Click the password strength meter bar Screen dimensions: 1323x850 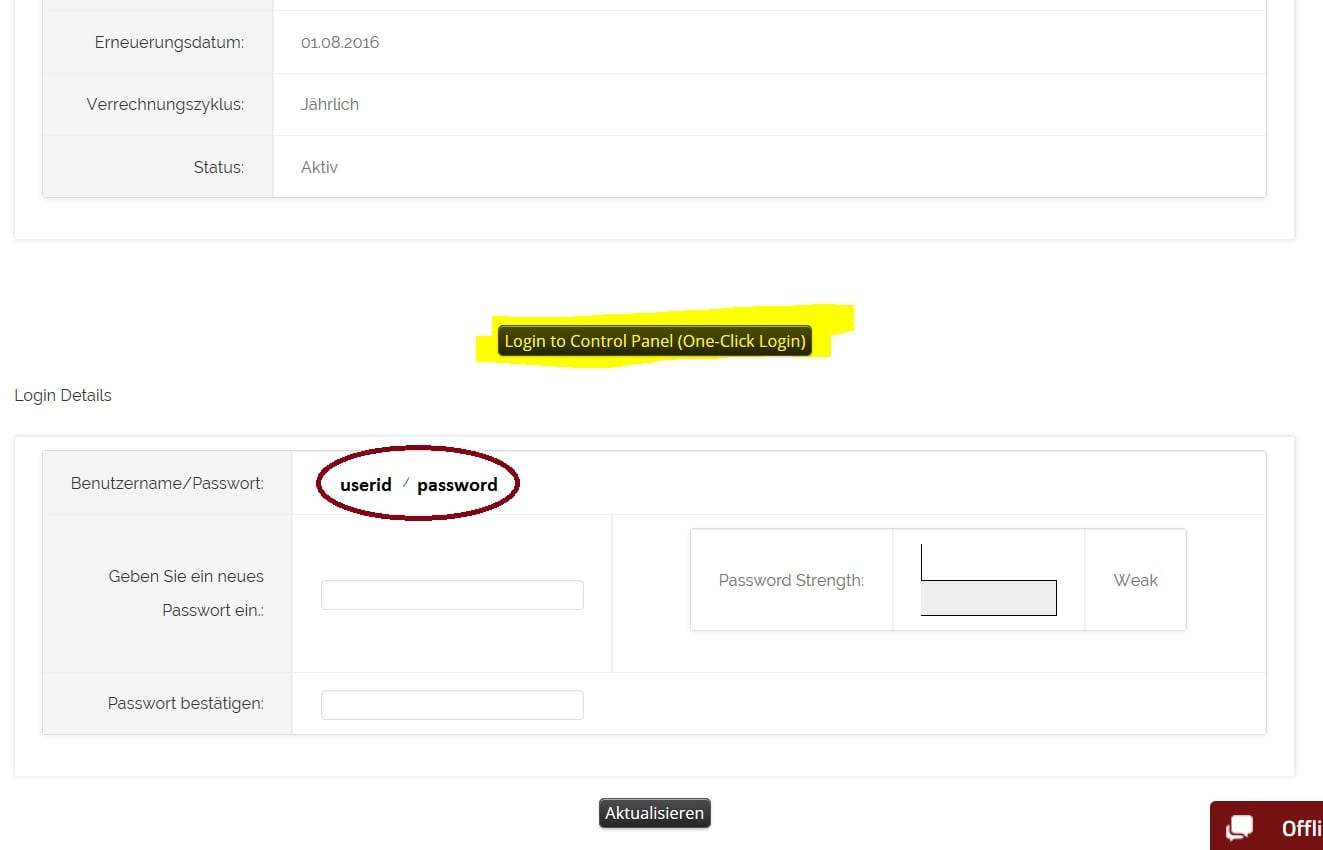(988, 597)
